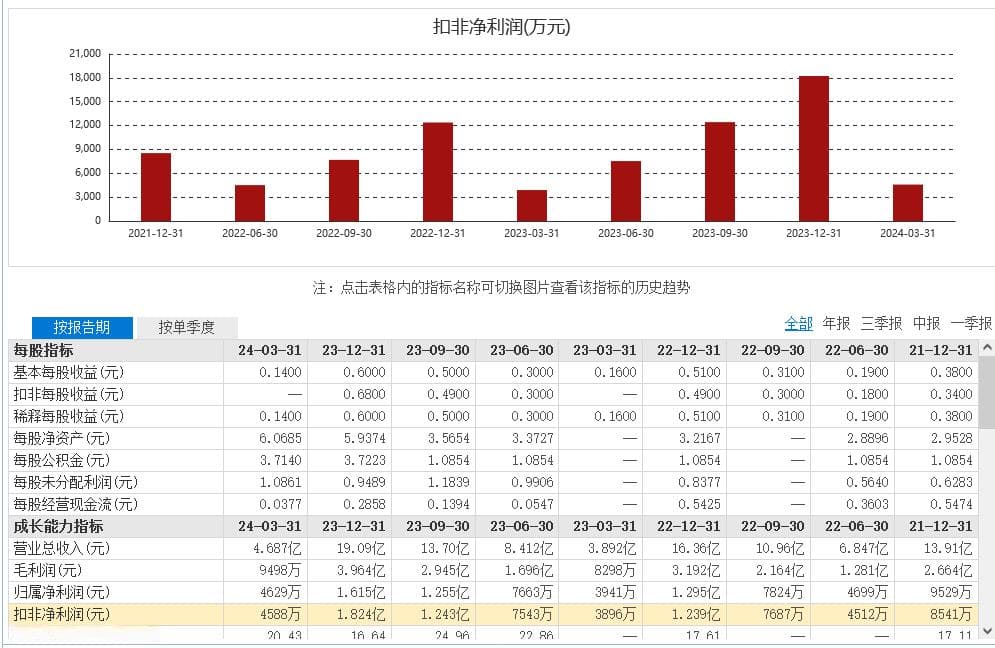
Task: Select the 全部 report filter link
Action: point(798,324)
